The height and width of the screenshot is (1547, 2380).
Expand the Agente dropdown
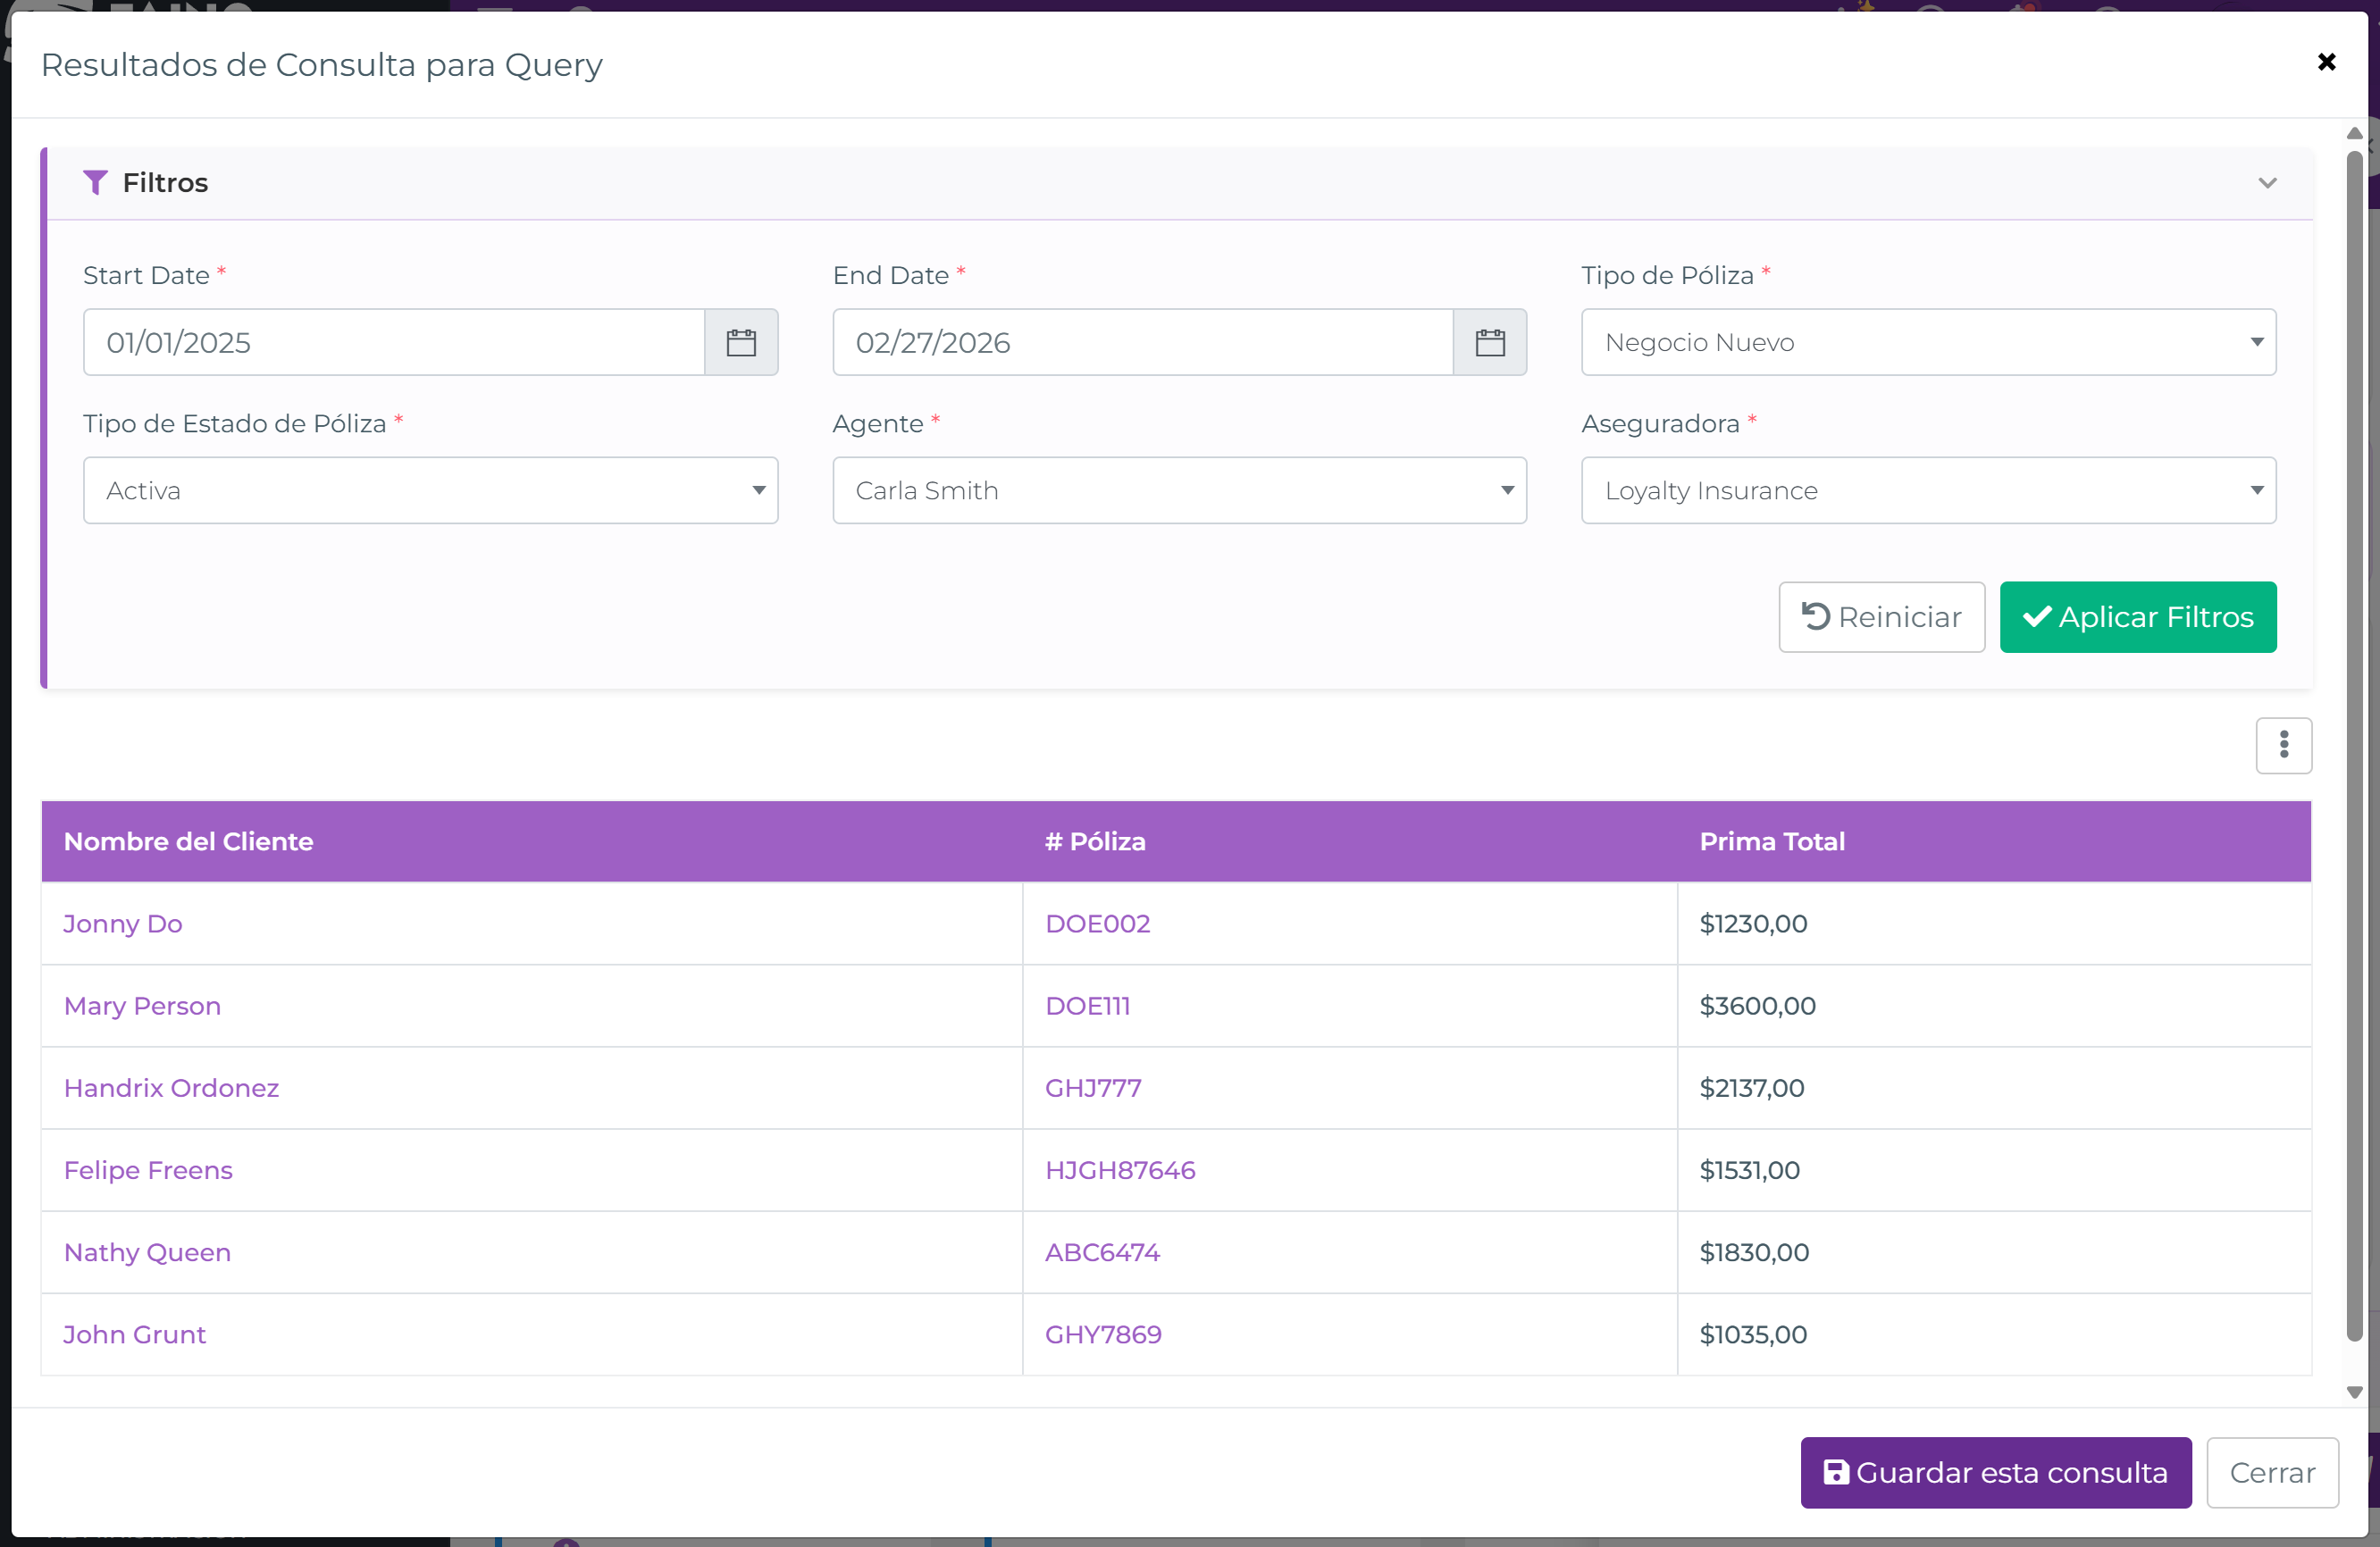click(1179, 490)
